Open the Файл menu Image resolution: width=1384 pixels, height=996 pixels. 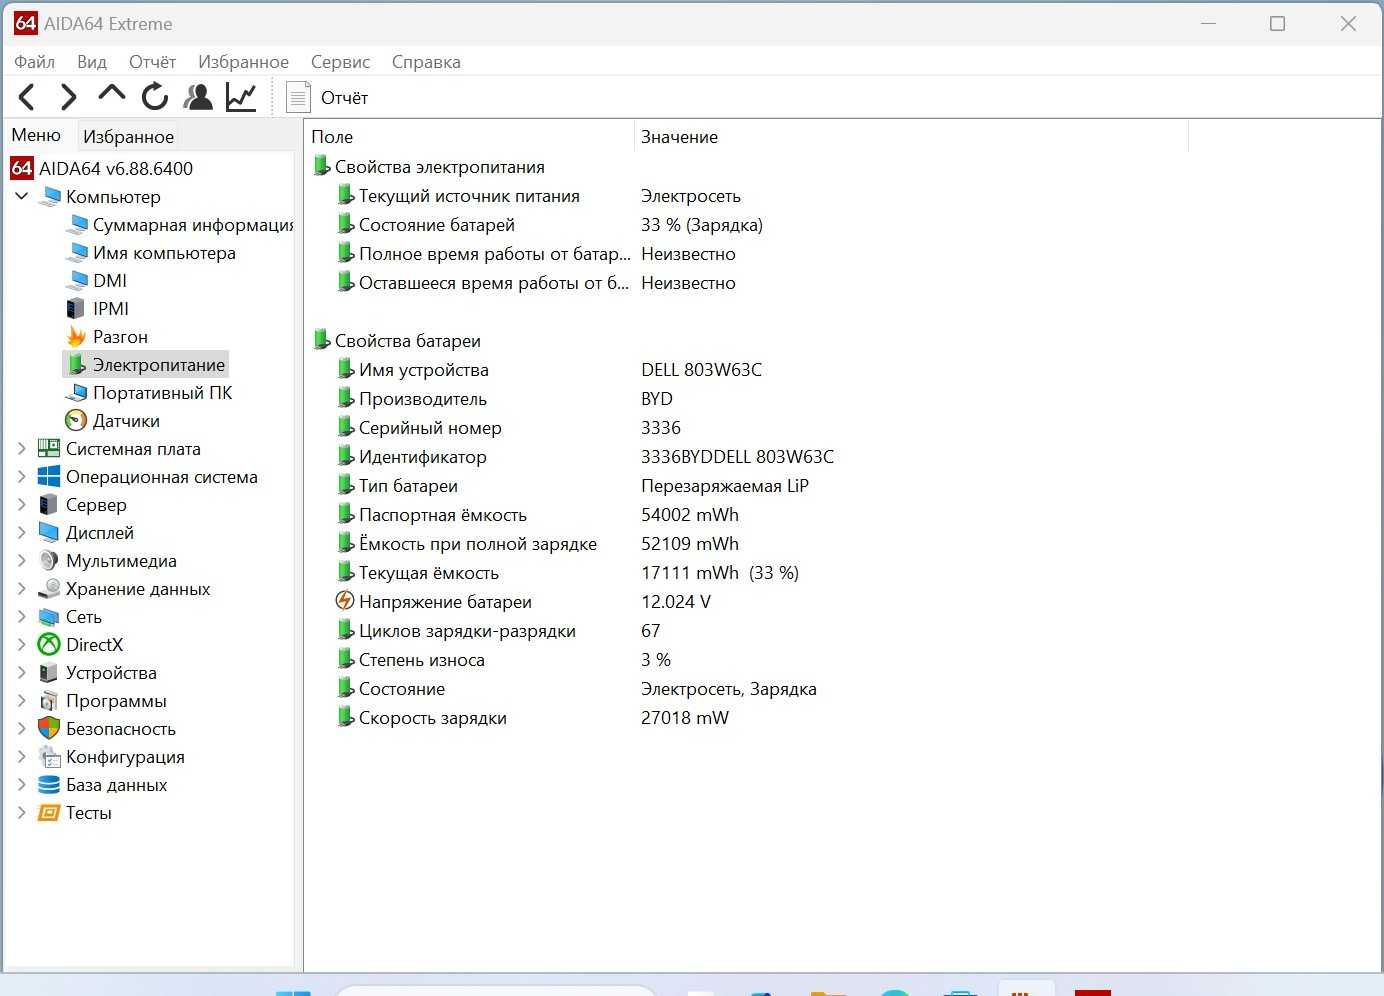pyautogui.click(x=34, y=62)
